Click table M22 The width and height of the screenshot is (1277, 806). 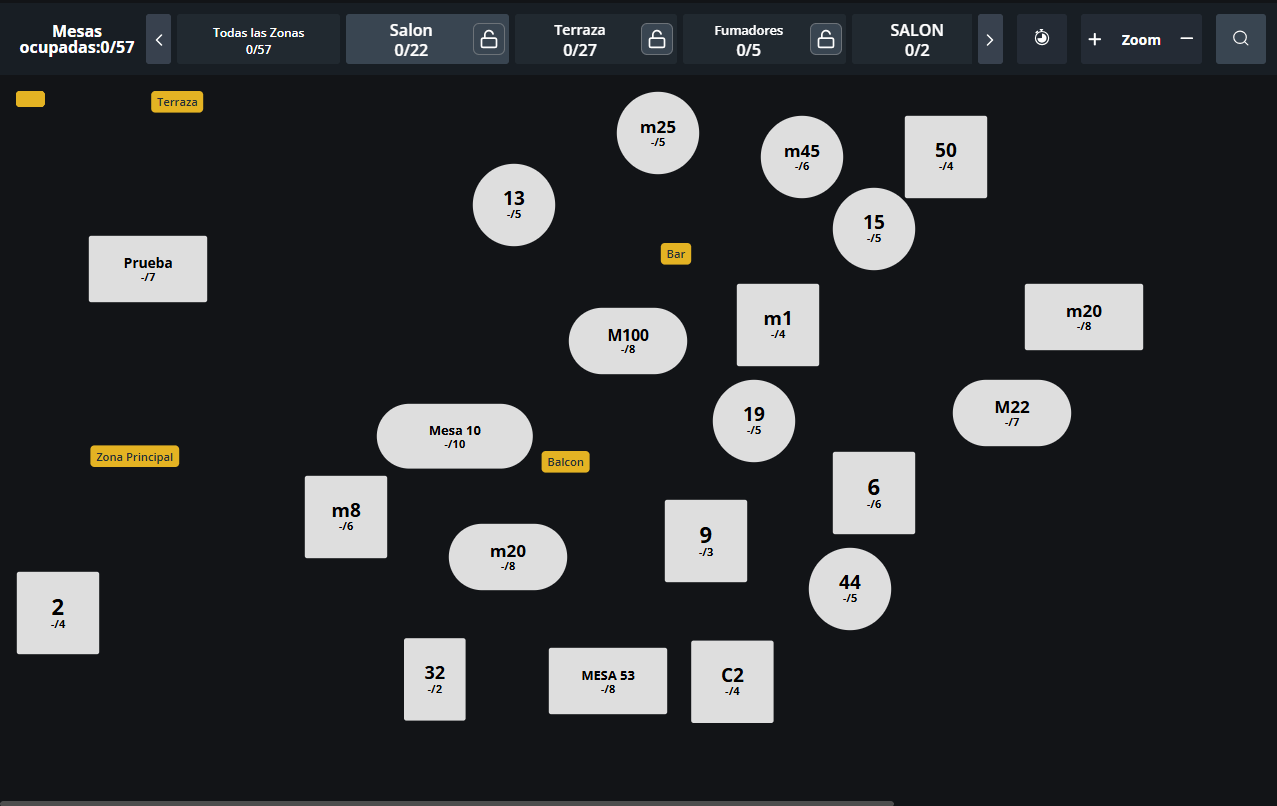pyautogui.click(x=1012, y=413)
